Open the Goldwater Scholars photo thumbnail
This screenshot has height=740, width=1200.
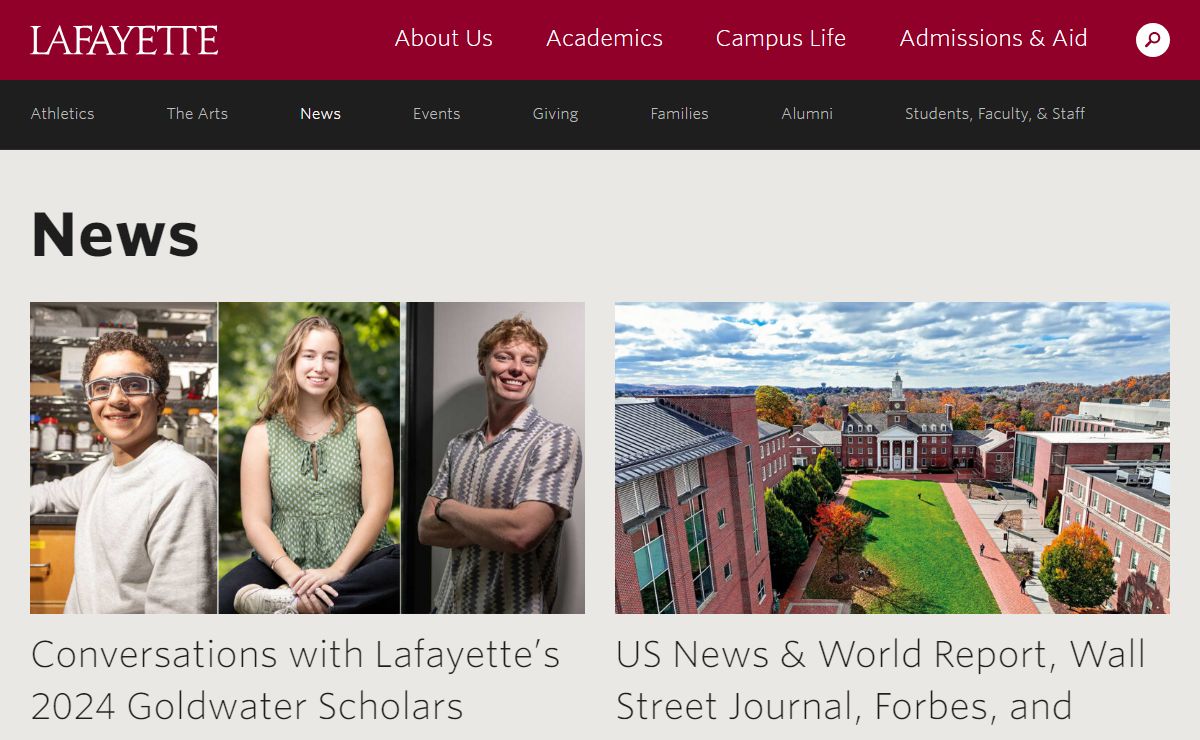click(307, 458)
